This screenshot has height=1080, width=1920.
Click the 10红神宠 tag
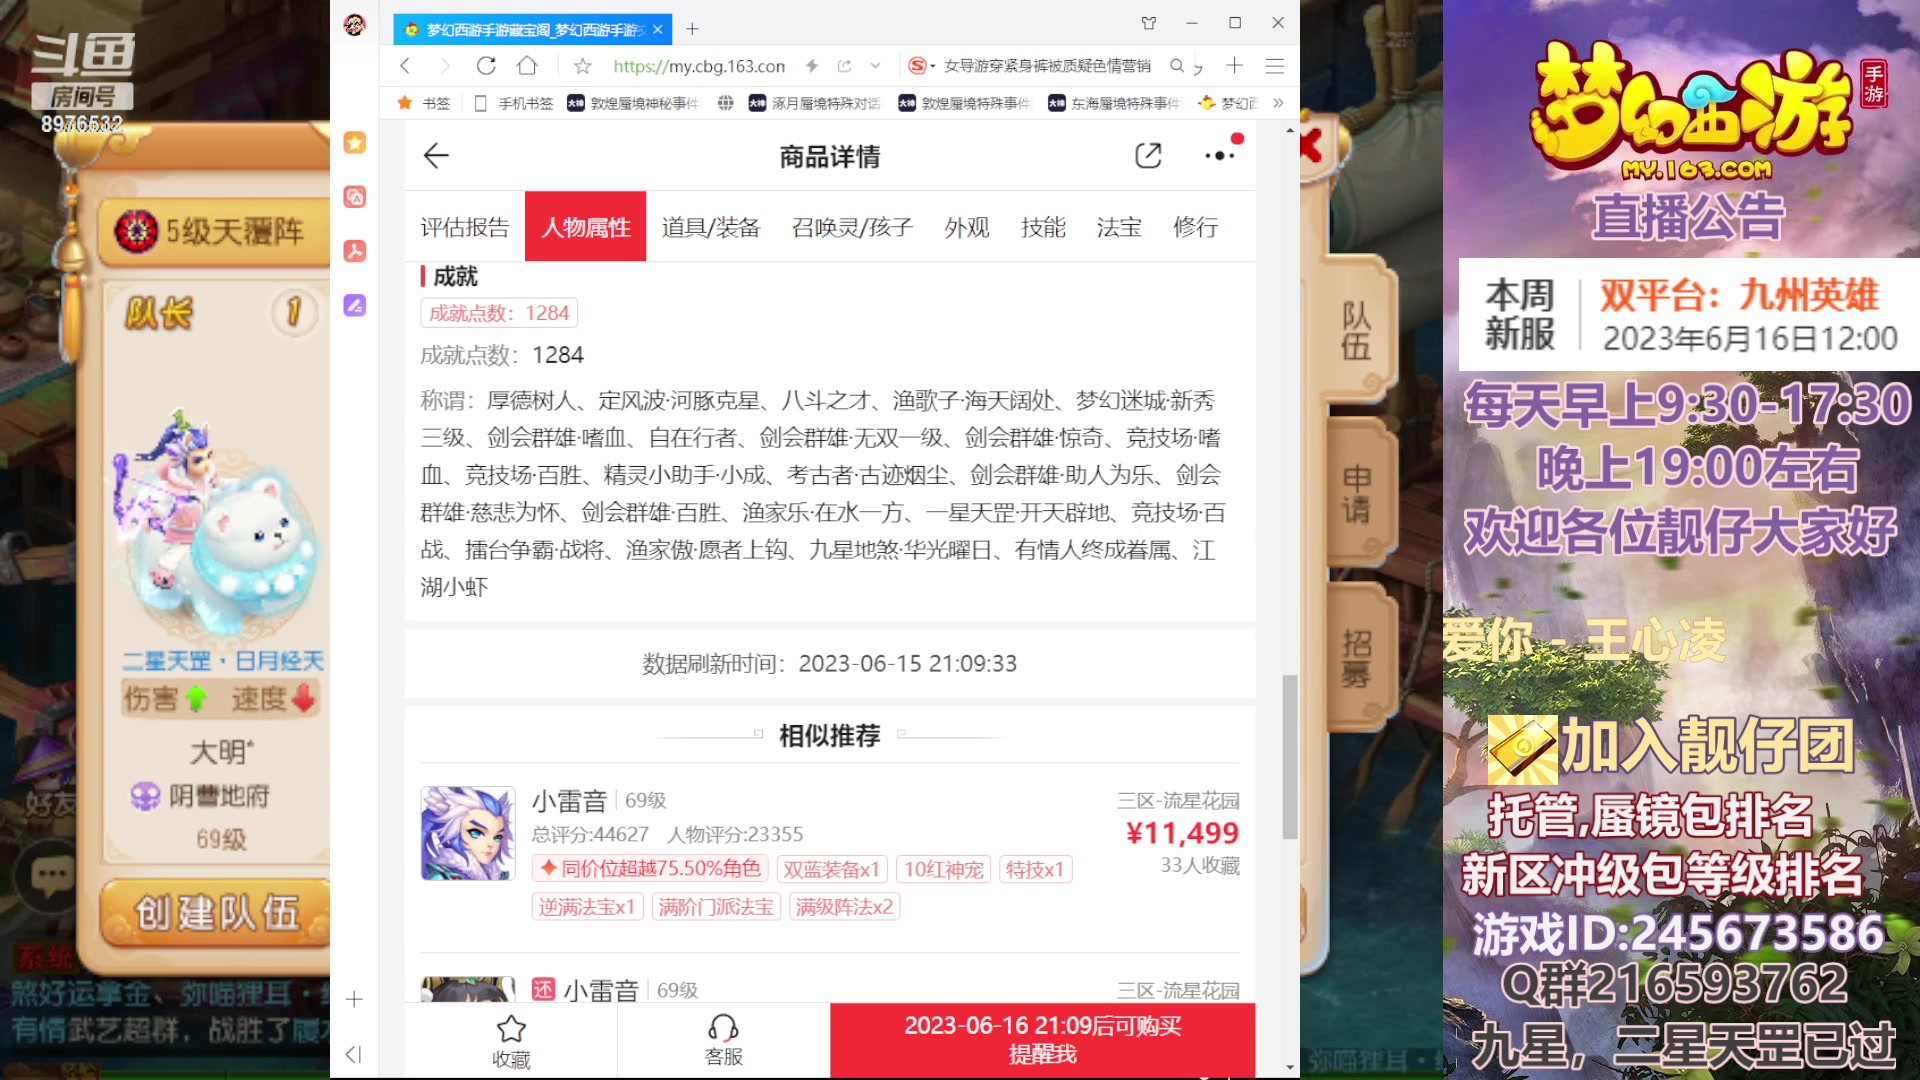click(x=944, y=869)
